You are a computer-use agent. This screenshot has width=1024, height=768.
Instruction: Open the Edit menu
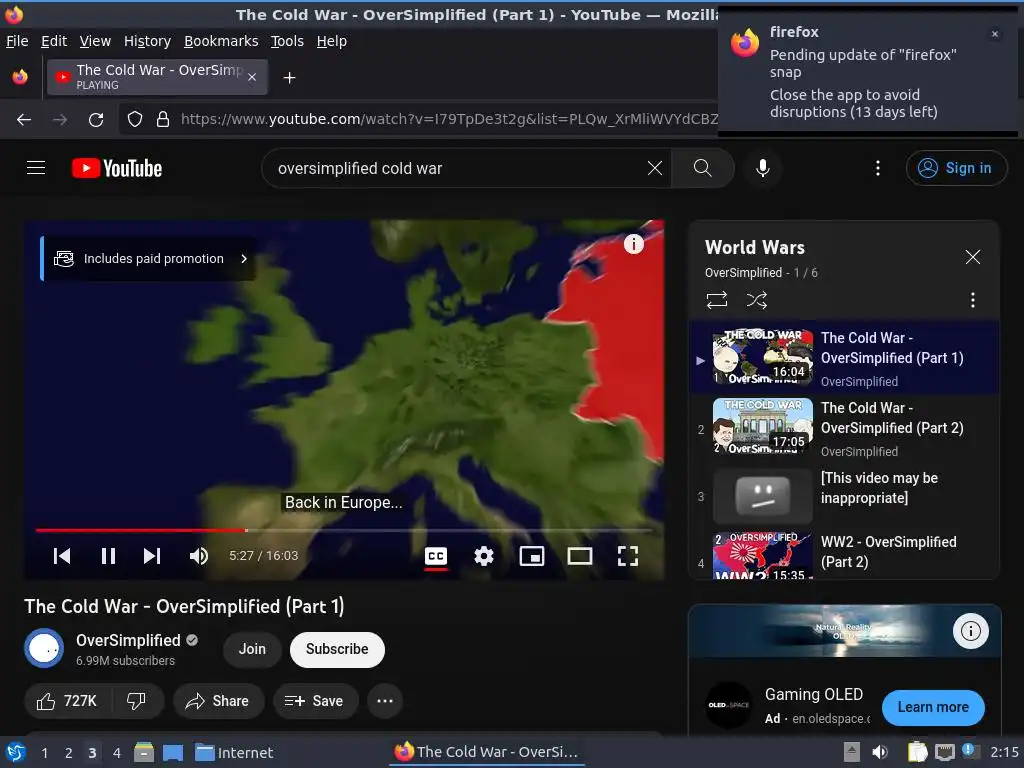[54, 41]
